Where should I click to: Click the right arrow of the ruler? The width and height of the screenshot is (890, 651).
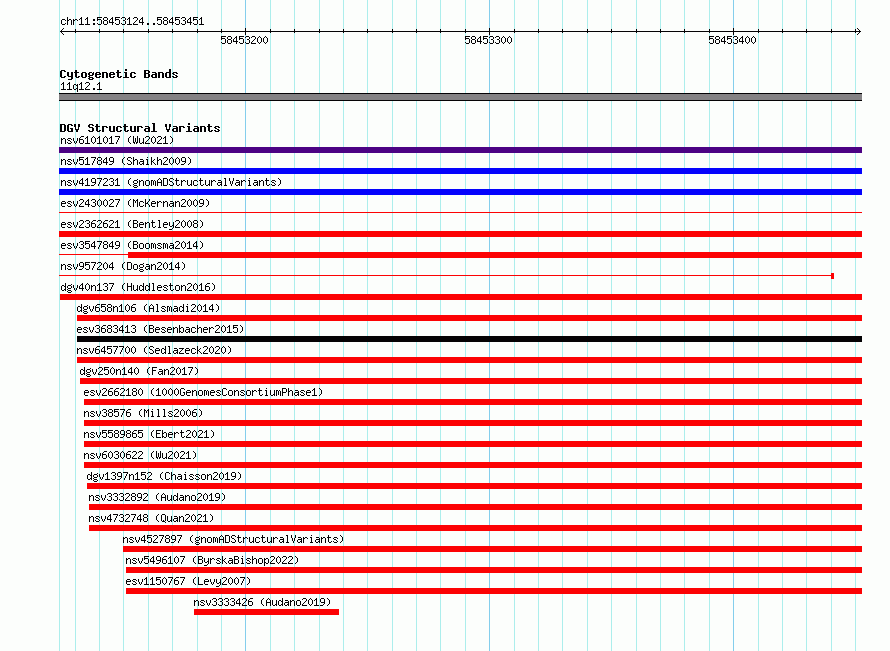(x=858, y=31)
